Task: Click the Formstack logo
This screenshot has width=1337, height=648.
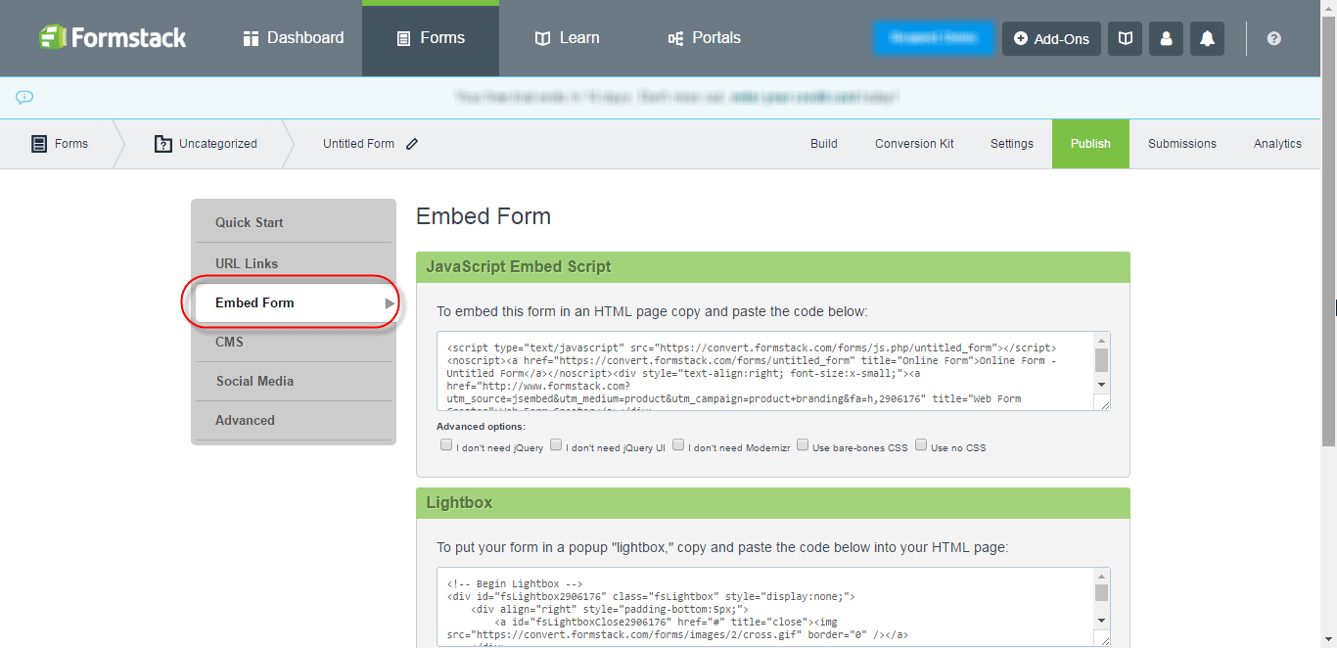Action: [113, 38]
